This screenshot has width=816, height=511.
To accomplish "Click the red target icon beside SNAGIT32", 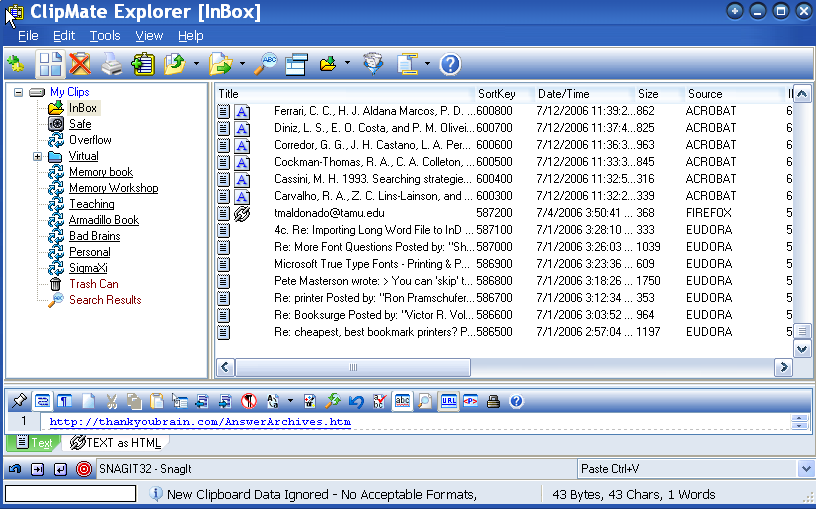I will [83, 469].
